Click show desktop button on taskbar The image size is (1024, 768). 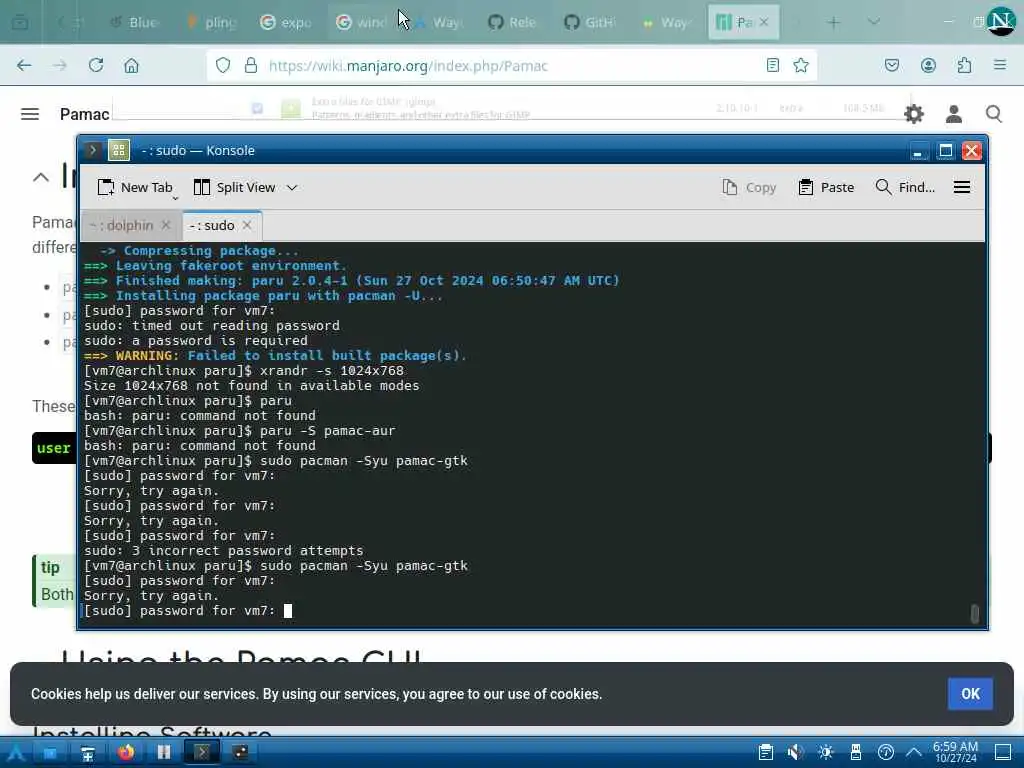(1002, 752)
